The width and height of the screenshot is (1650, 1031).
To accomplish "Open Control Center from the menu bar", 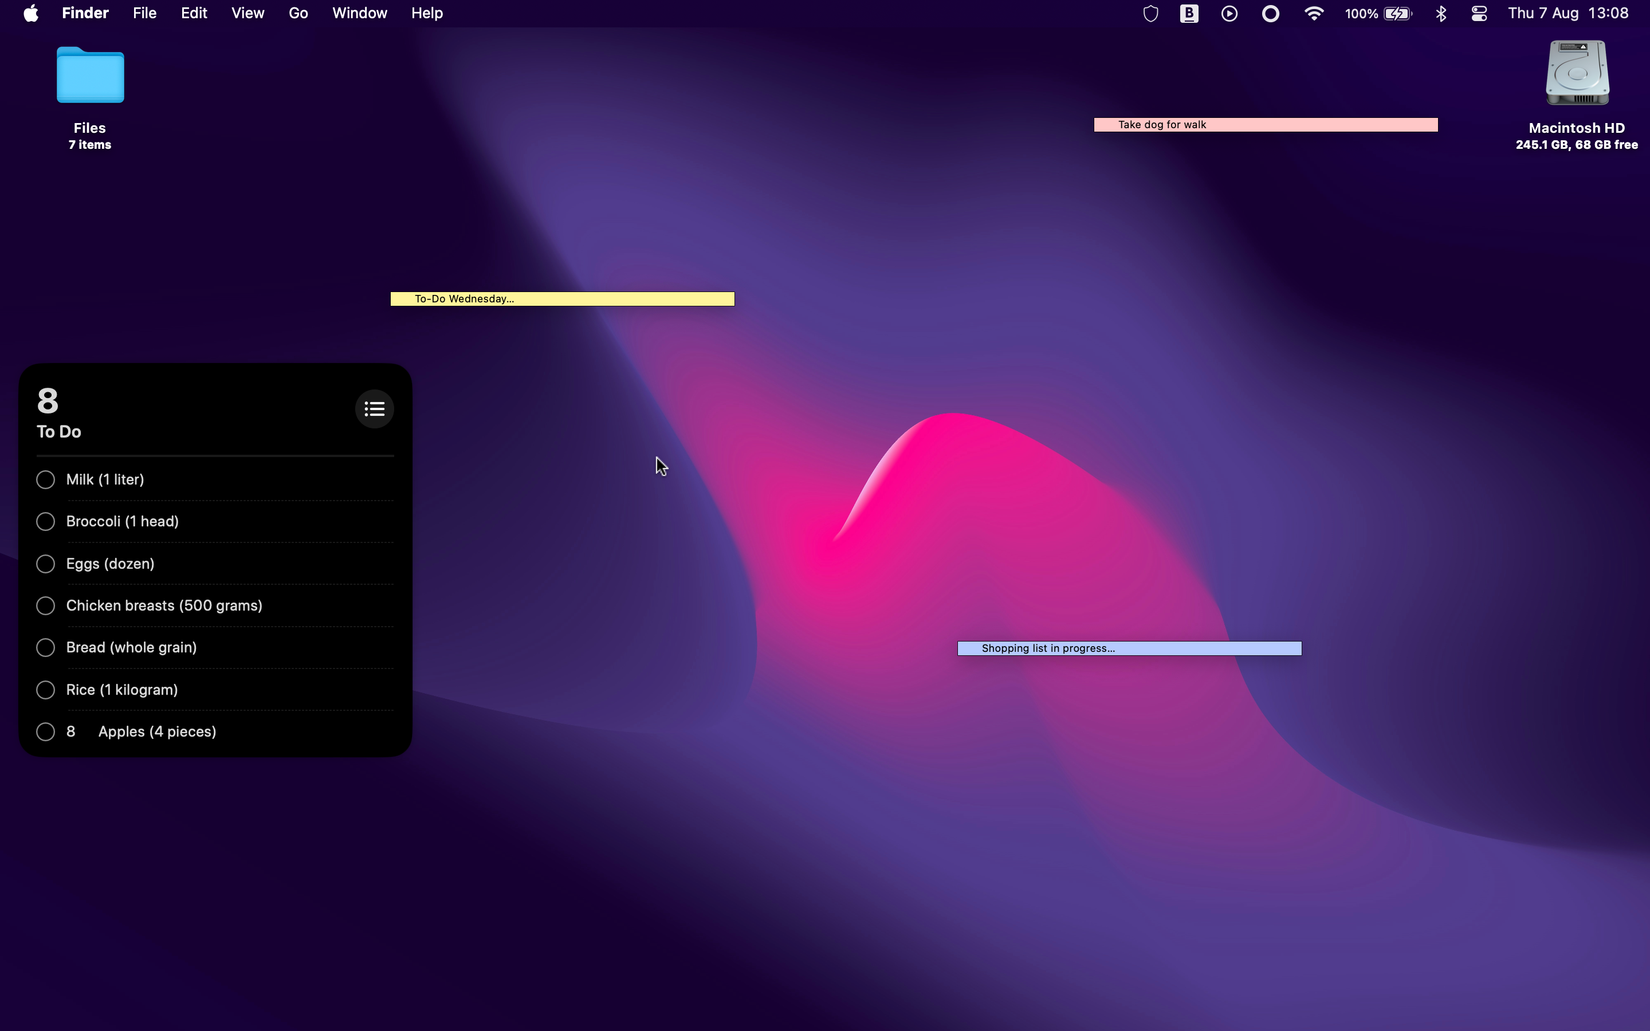I will 1479,13.
